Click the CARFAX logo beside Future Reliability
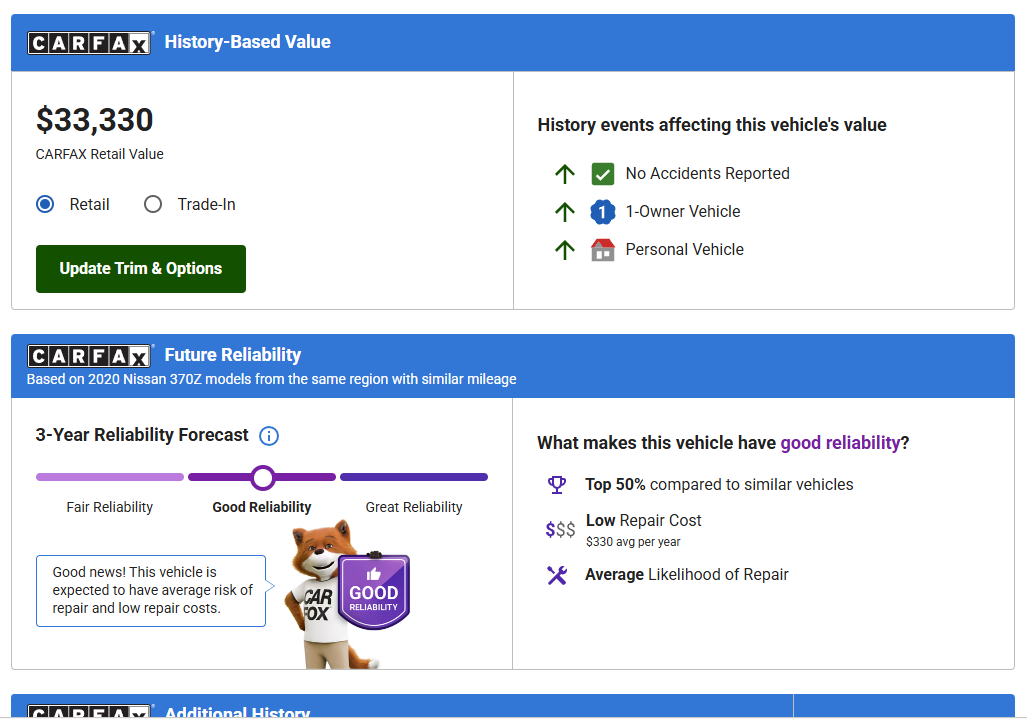Screen dimensions: 1027x721 pyautogui.click(x=89, y=356)
